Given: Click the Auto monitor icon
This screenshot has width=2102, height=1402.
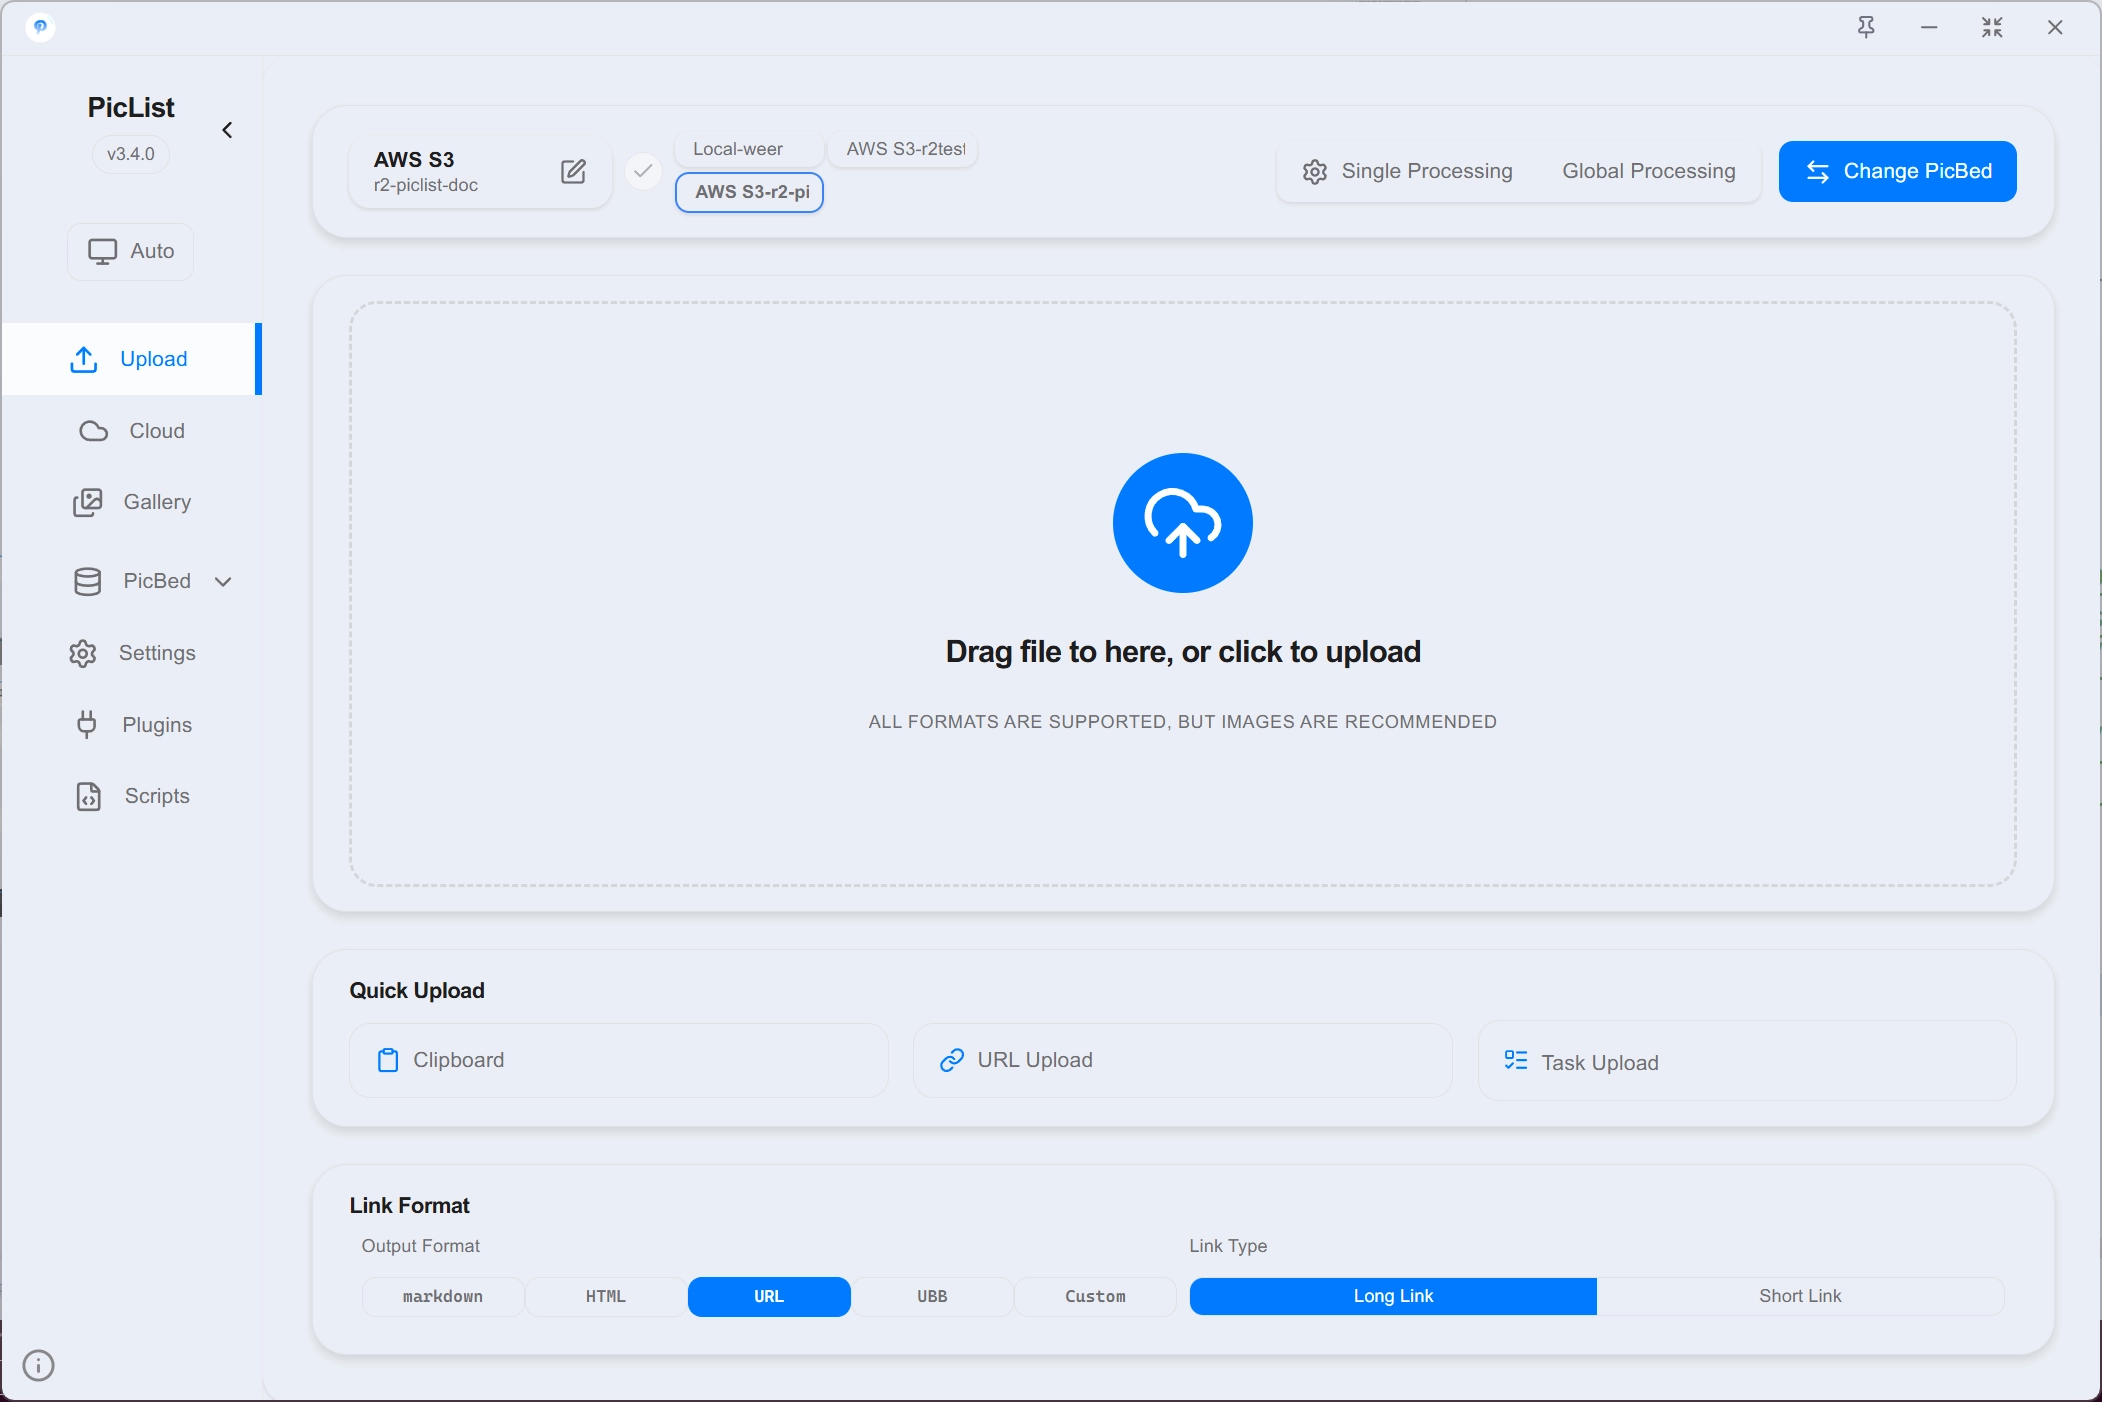Looking at the screenshot, I should pos(102,252).
